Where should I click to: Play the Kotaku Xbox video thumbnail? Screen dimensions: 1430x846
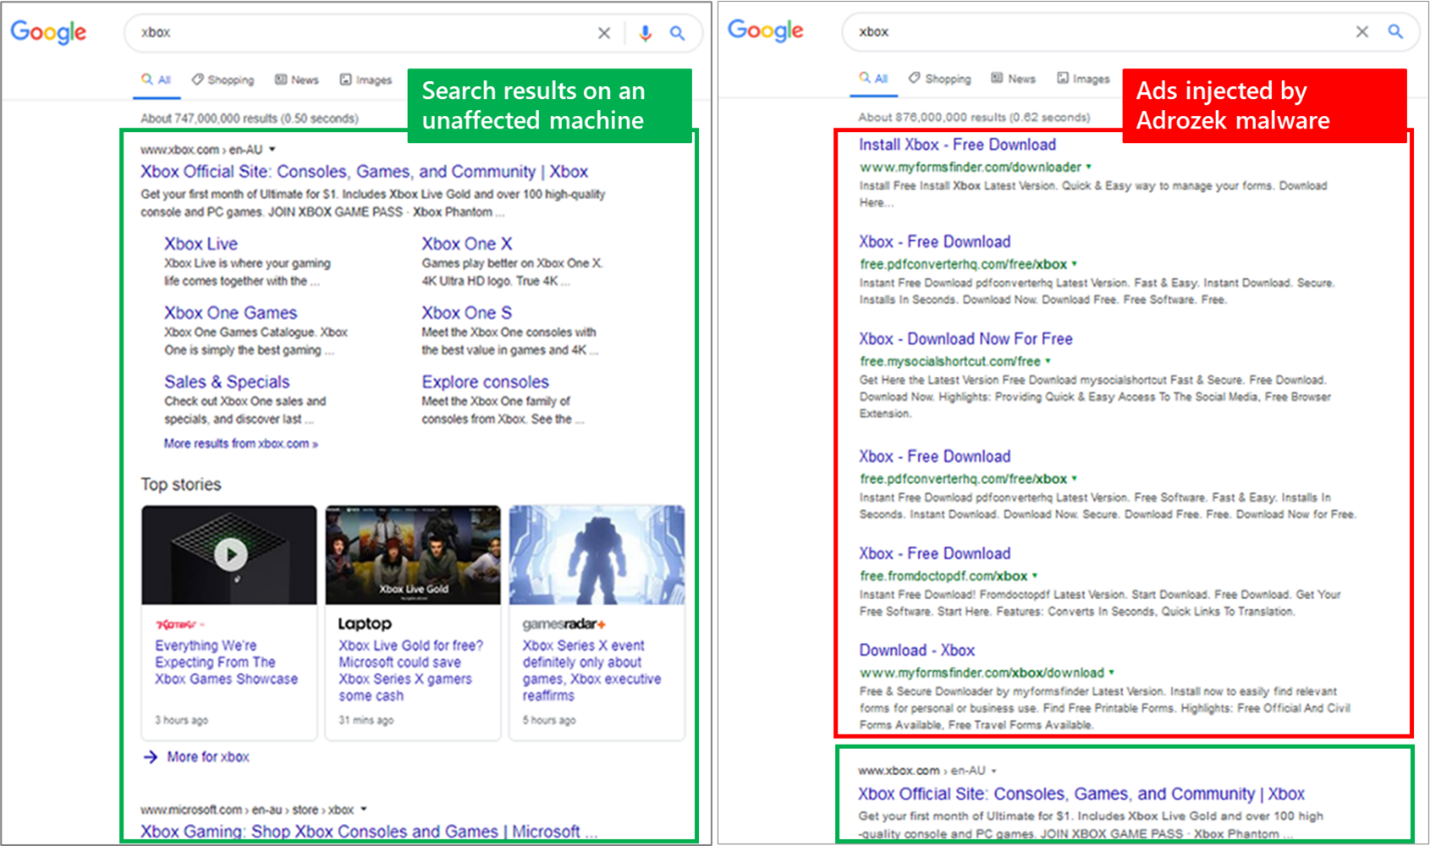coord(229,553)
